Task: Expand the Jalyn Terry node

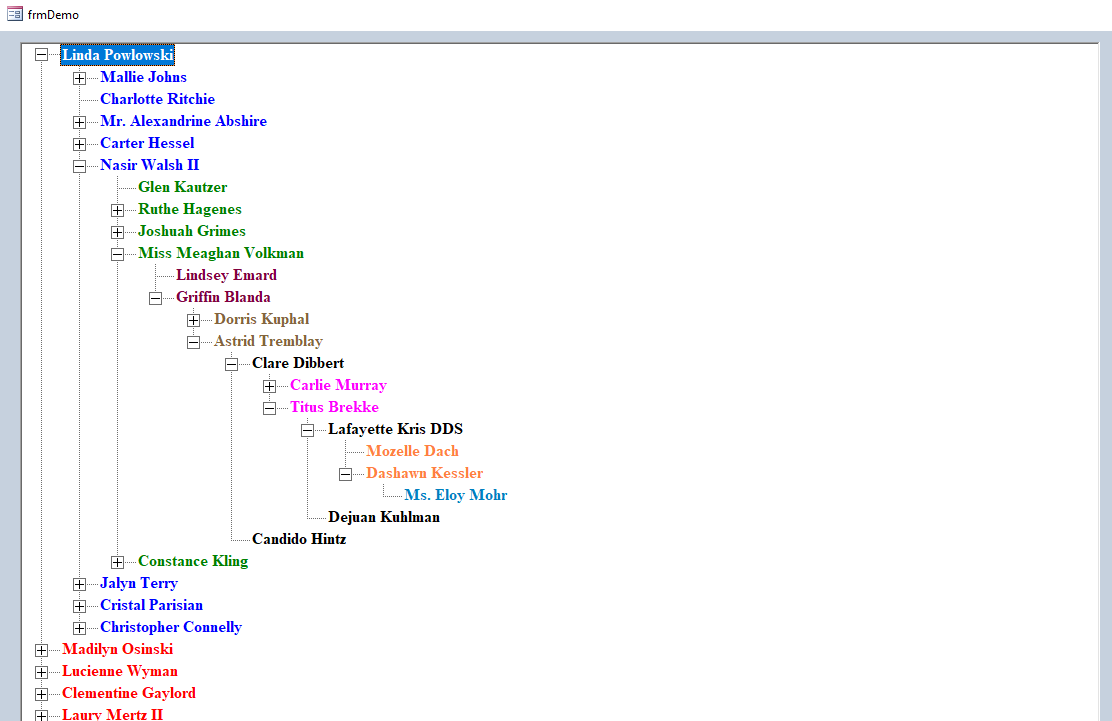Action: tap(79, 584)
